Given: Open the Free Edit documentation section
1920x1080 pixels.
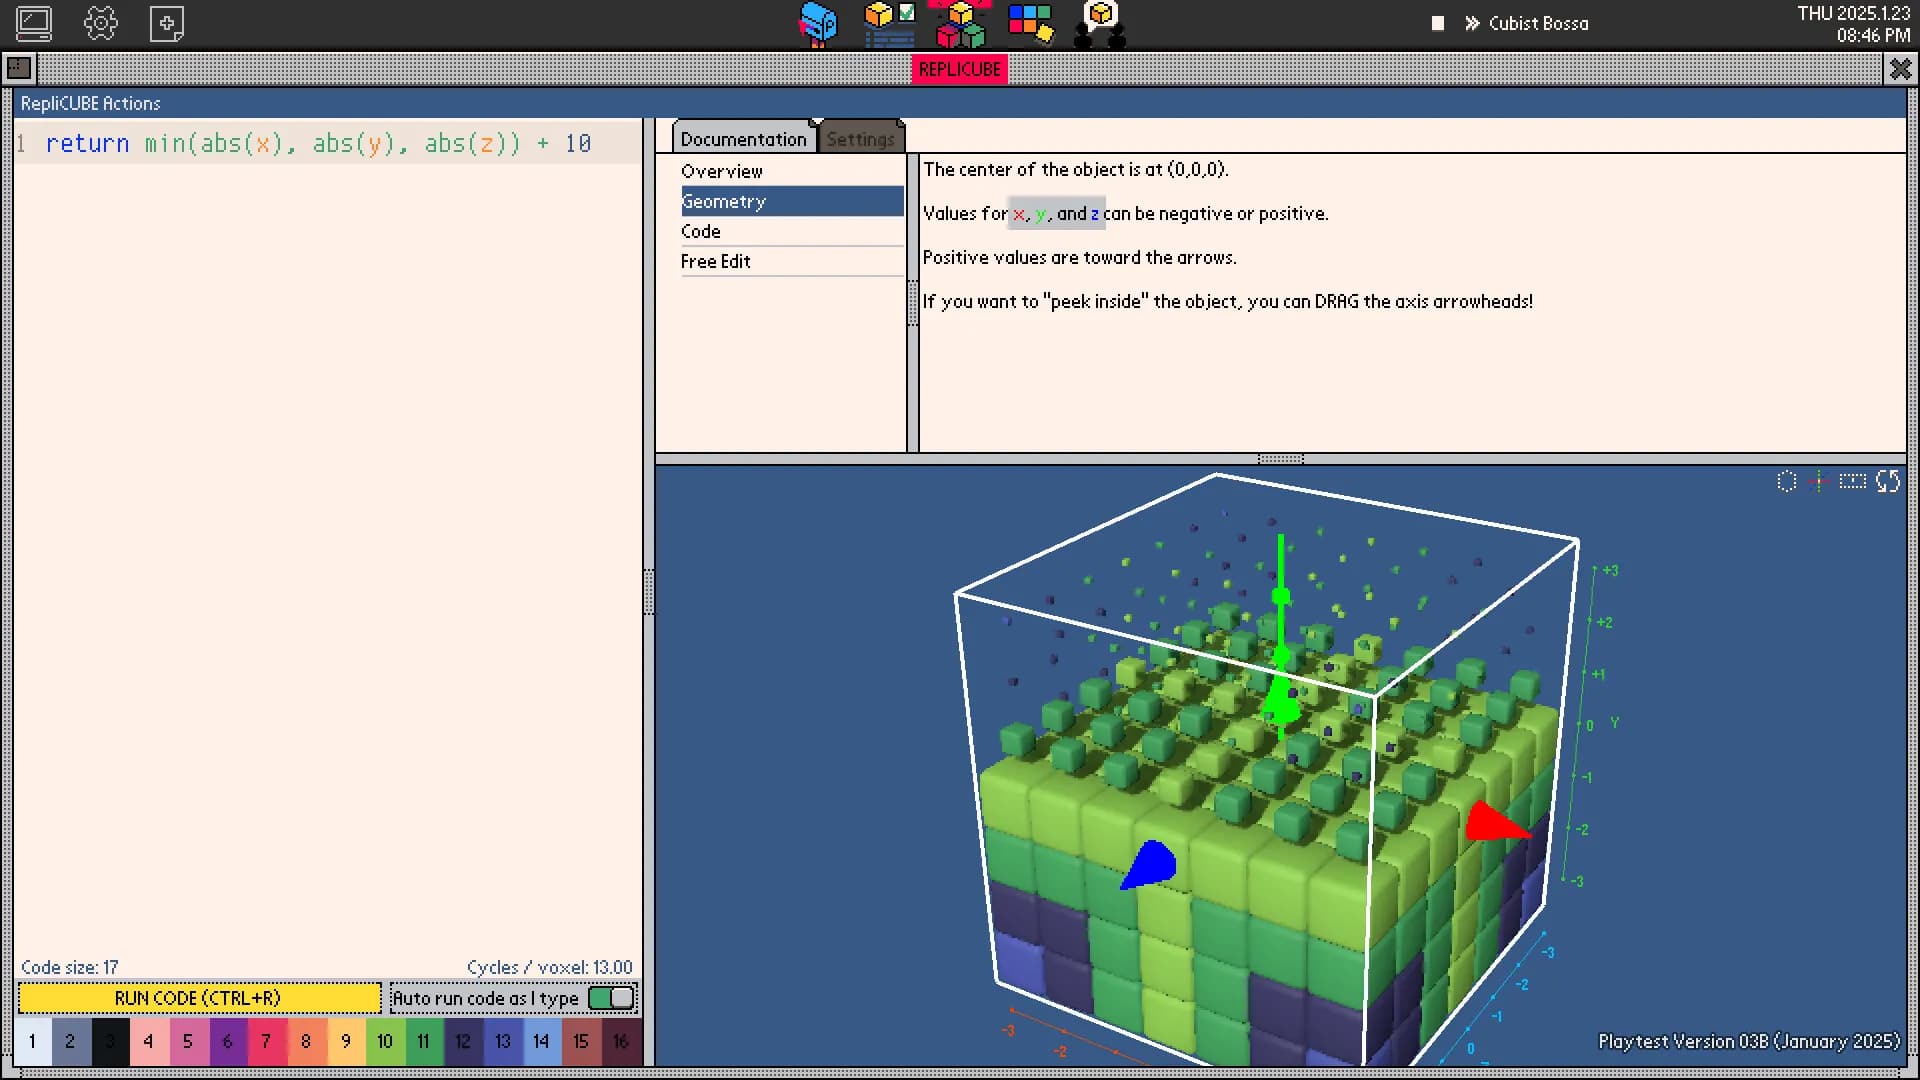Looking at the screenshot, I should (x=716, y=261).
